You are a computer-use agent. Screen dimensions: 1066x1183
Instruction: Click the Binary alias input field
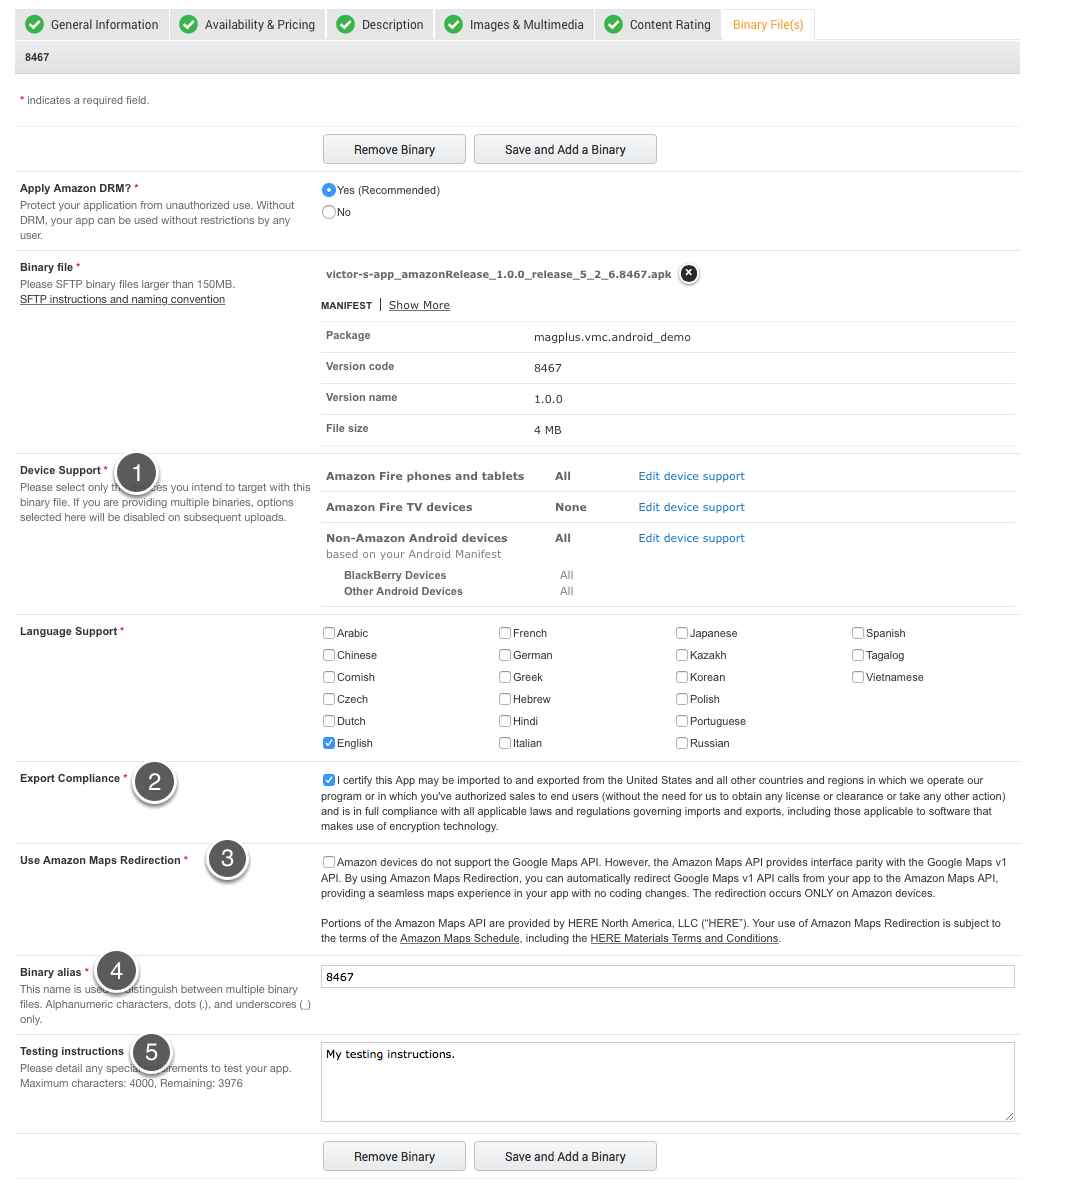click(x=668, y=977)
